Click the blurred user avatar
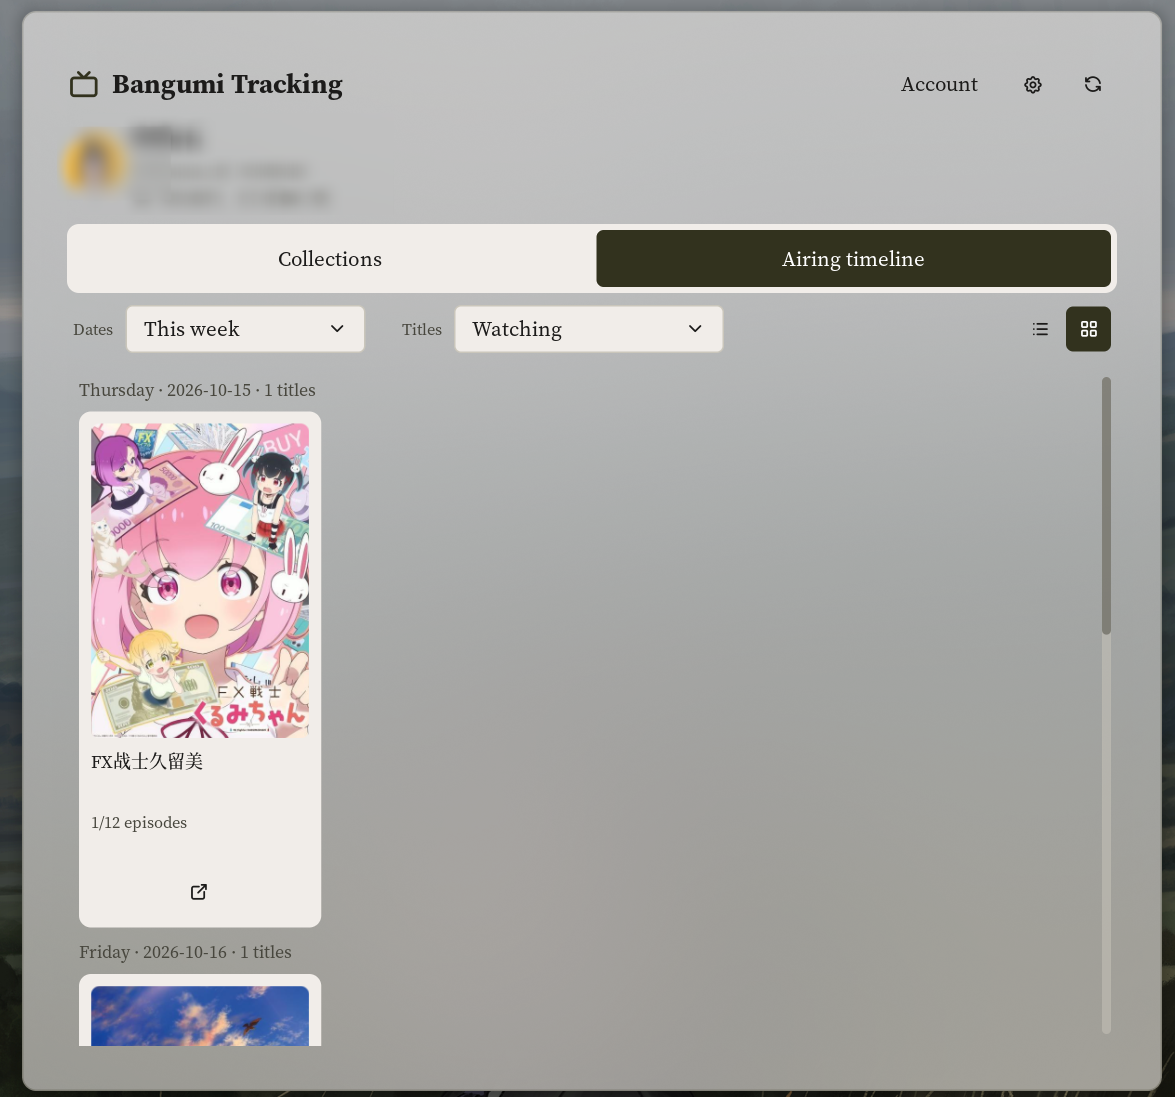The height and width of the screenshot is (1097, 1175). click(95, 162)
